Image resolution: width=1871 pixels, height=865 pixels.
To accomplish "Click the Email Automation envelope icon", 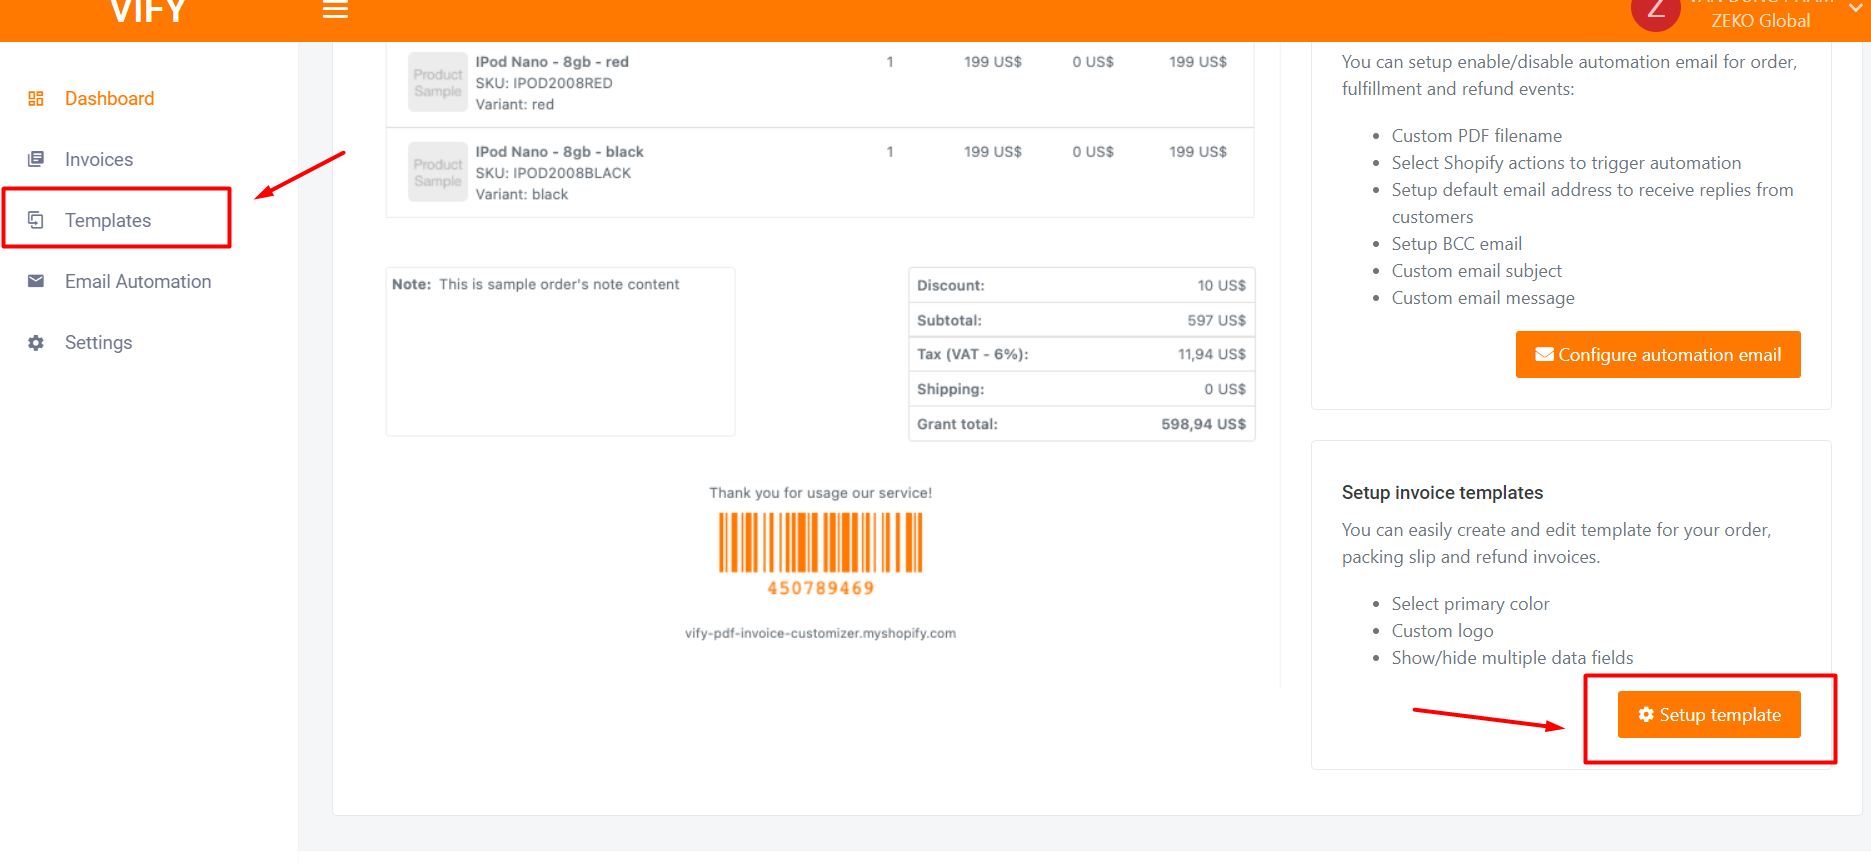I will pos(36,281).
